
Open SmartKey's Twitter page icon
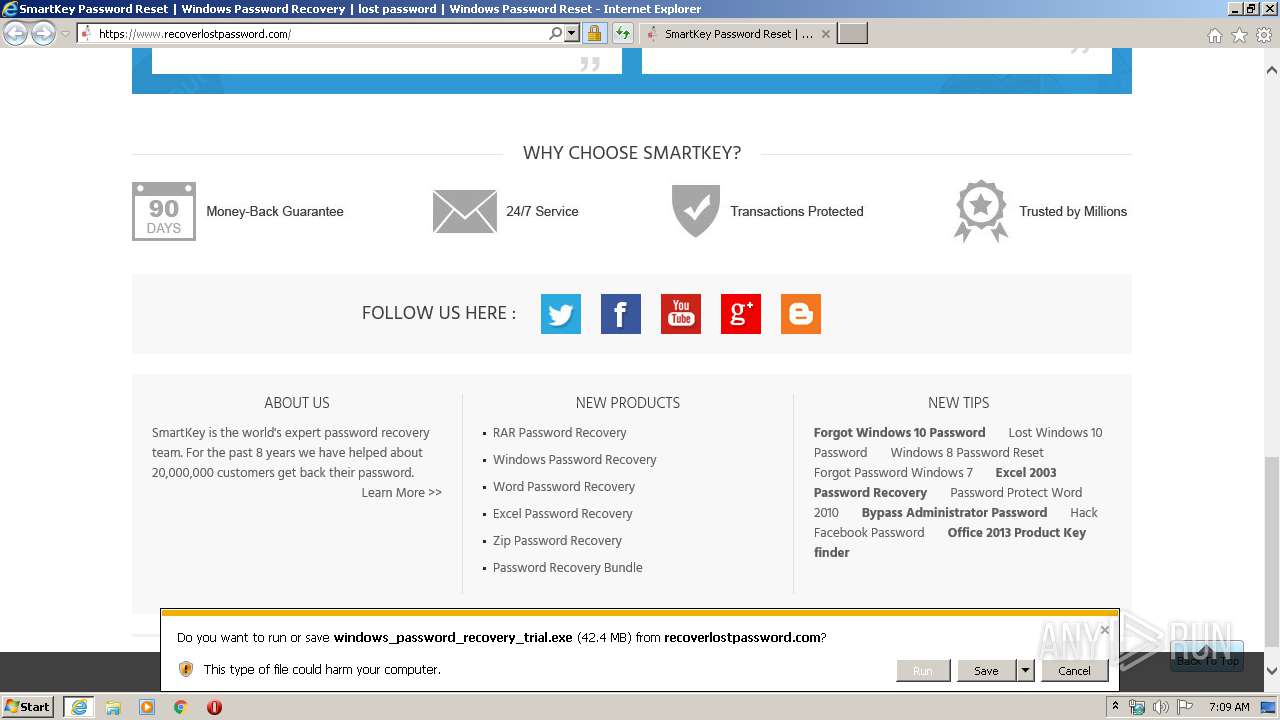pos(561,314)
